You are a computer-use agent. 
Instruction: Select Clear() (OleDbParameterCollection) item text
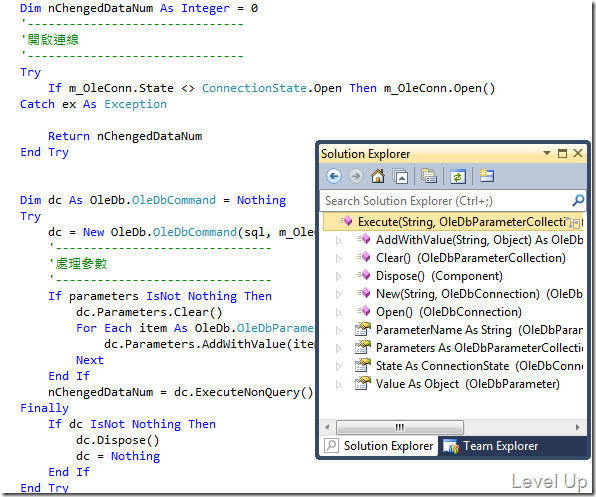(471, 258)
